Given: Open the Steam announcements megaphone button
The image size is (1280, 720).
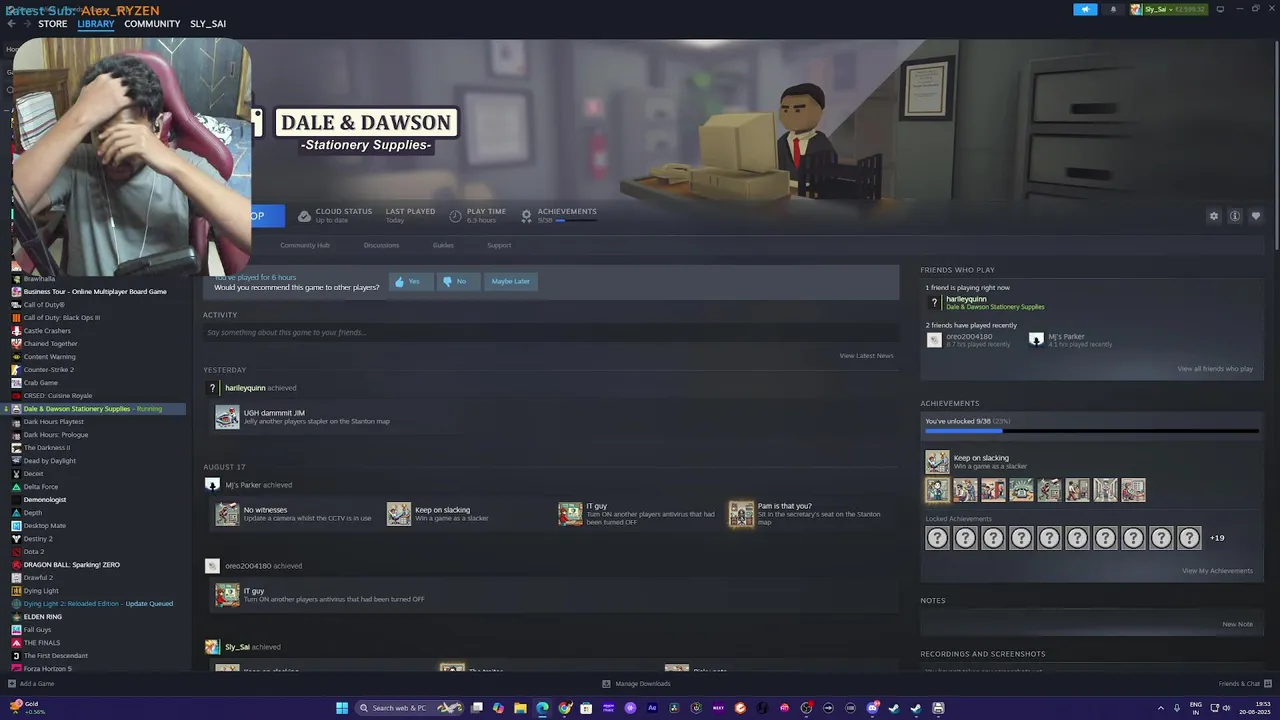Looking at the screenshot, I should pos(1085,9).
